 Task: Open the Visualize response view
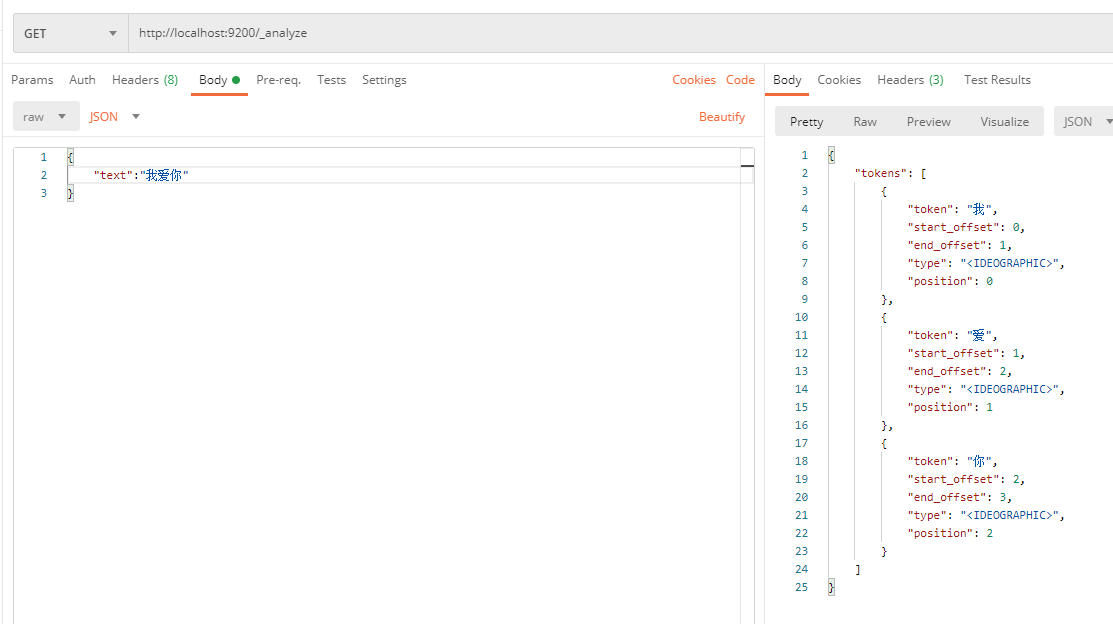[x=1004, y=121]
